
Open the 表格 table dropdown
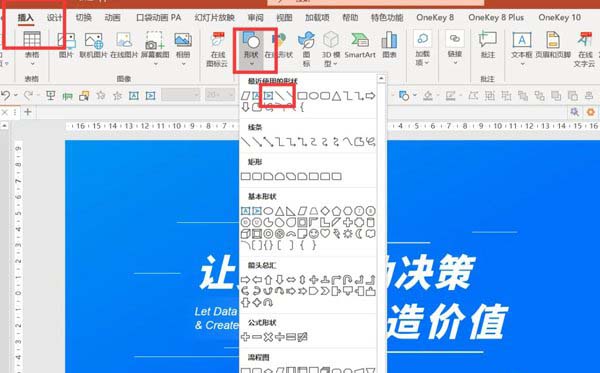32,48
